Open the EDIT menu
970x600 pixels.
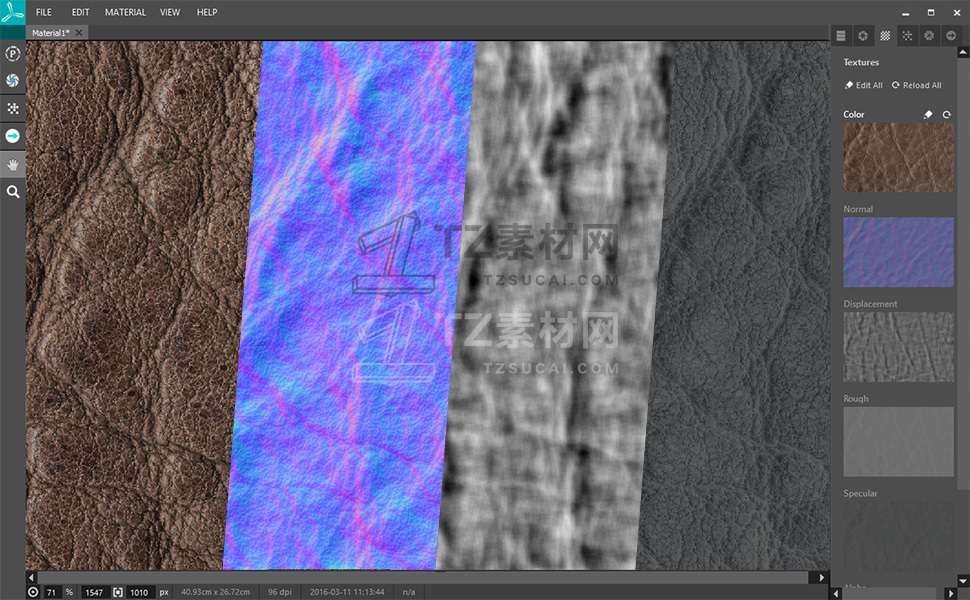click(x=80, y=12)
